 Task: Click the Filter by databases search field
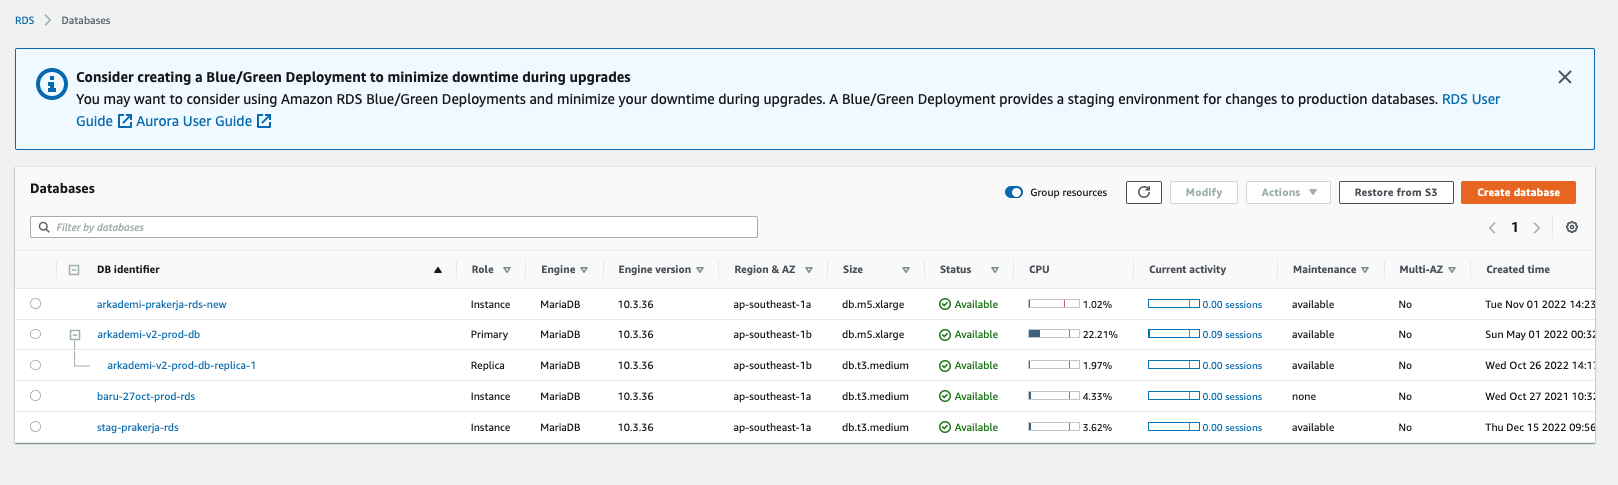click(400, 227)
